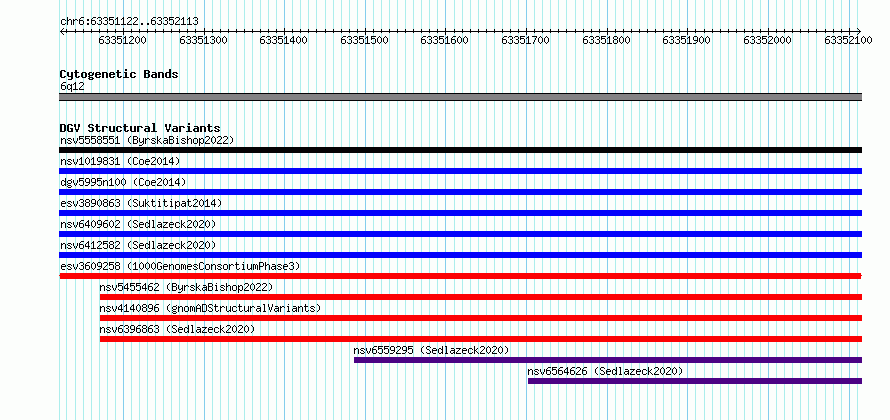Click ruler position 63351800
890x420 pixels.
606,41
